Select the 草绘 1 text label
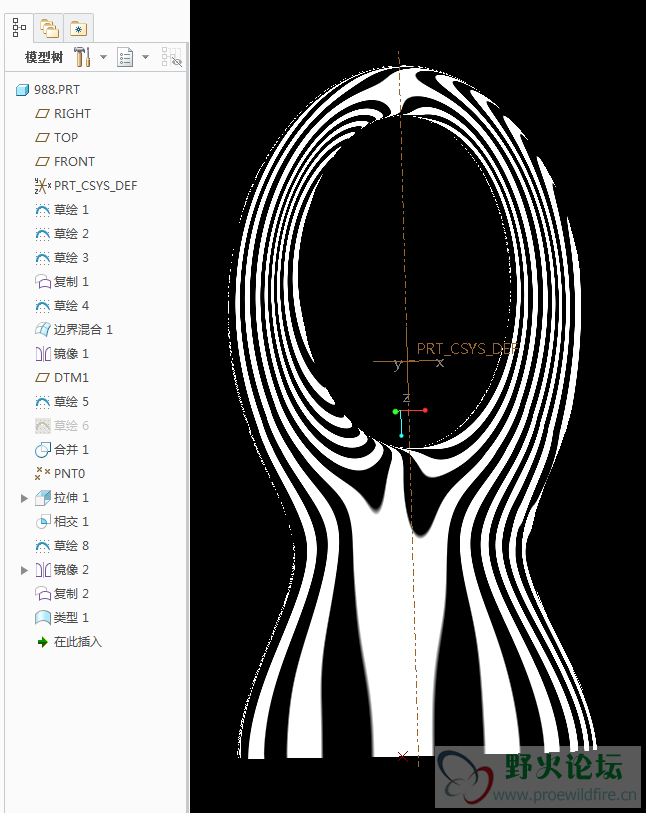Image resolution: width=646 pixels, height=813 pixels. tap(71, 210)
